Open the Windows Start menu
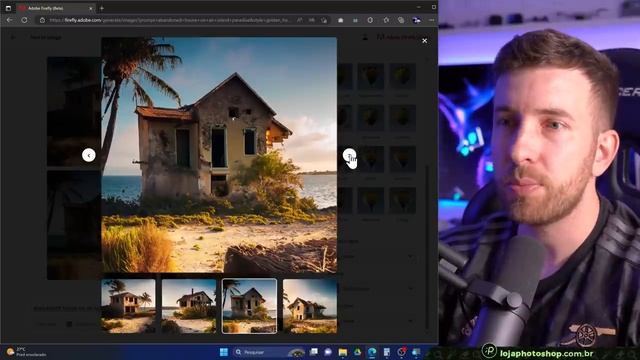640x360 pixels. 224,352
